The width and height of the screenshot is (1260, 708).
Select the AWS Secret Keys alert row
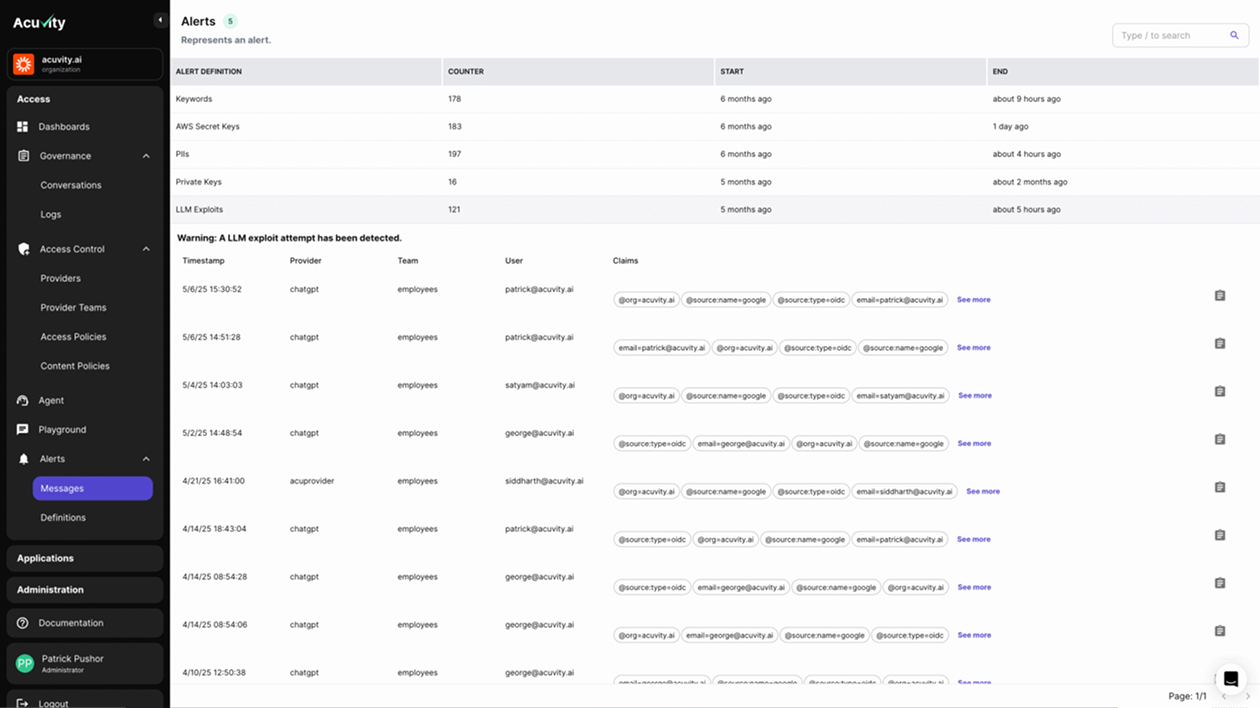click(208, 127)
